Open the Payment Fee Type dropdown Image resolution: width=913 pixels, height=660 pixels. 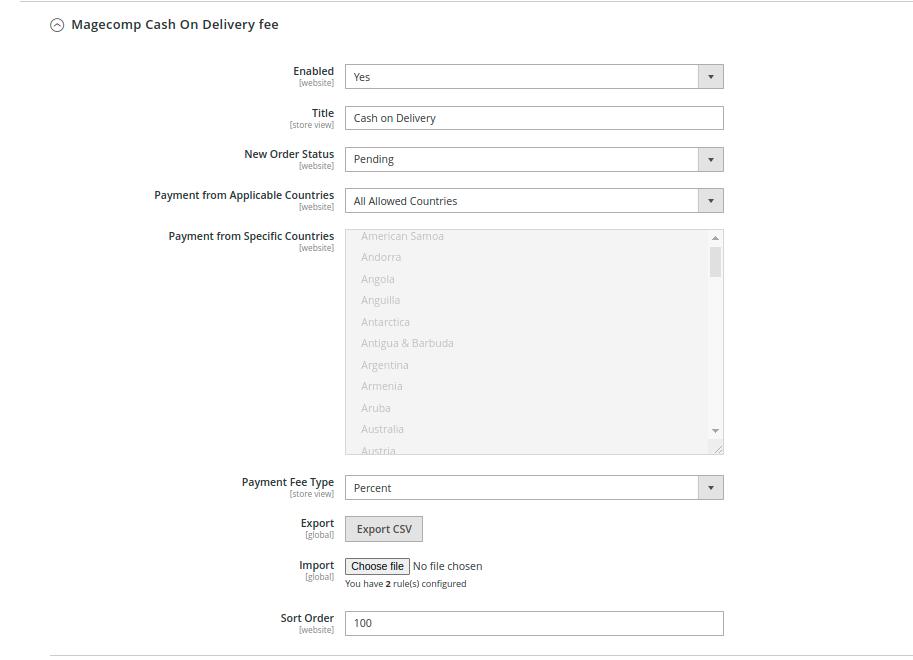534,488
